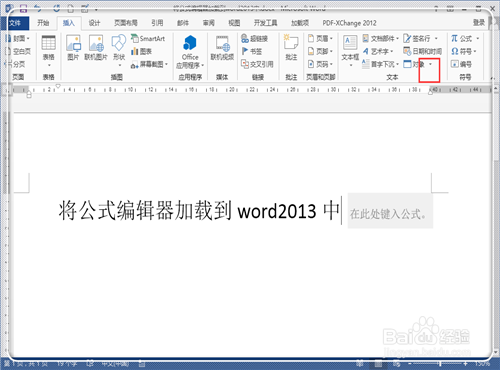
Task: Open the 开发工具 Developer tab
Action: click(265, 23)
